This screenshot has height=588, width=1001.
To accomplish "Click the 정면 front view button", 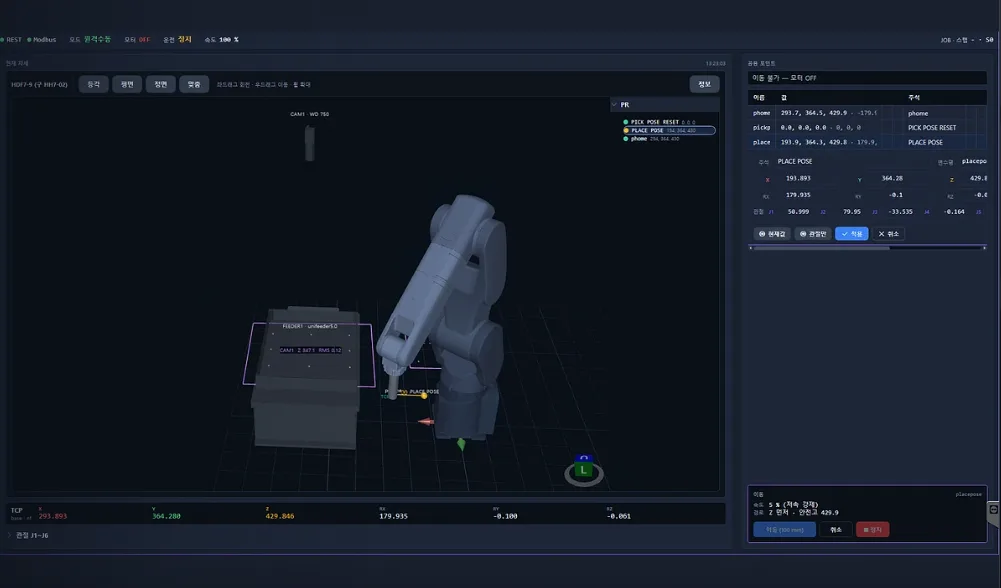I will click(x=160, y=84).
